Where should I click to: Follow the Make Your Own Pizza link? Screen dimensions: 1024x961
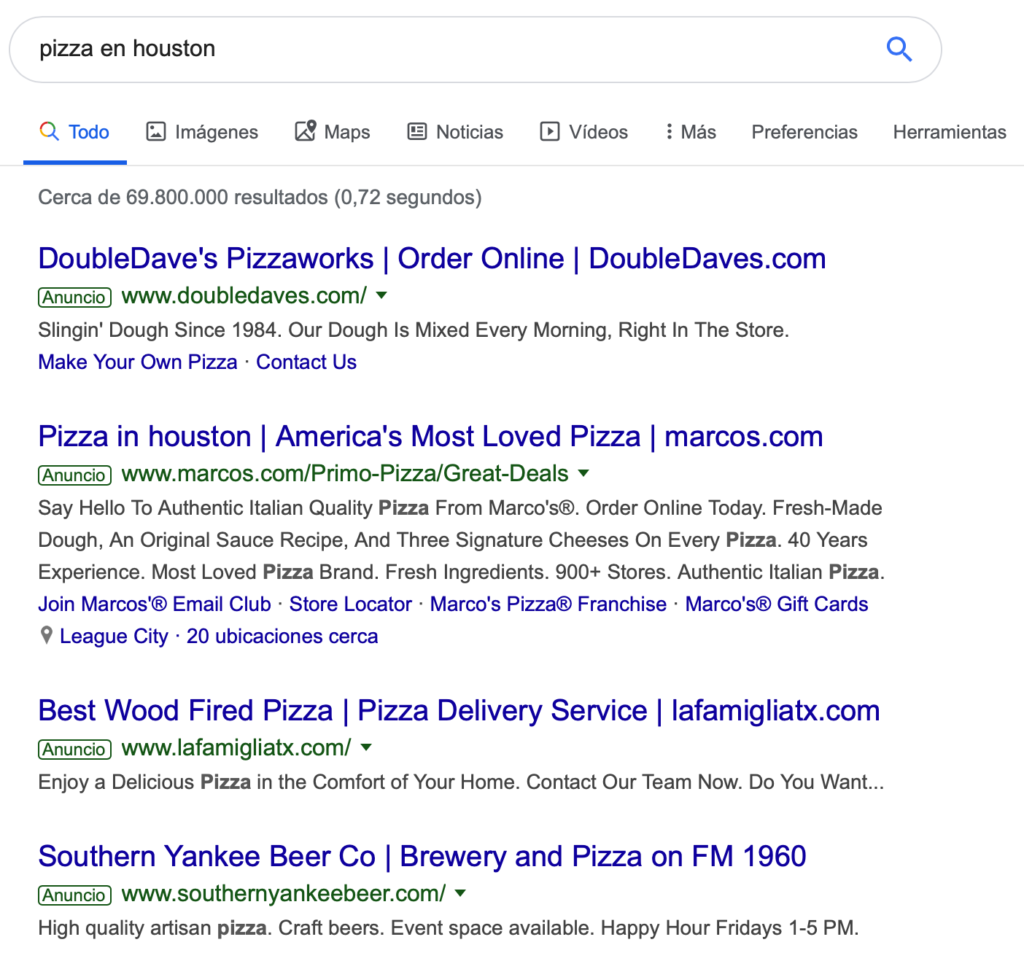click(x=138, y=362)
